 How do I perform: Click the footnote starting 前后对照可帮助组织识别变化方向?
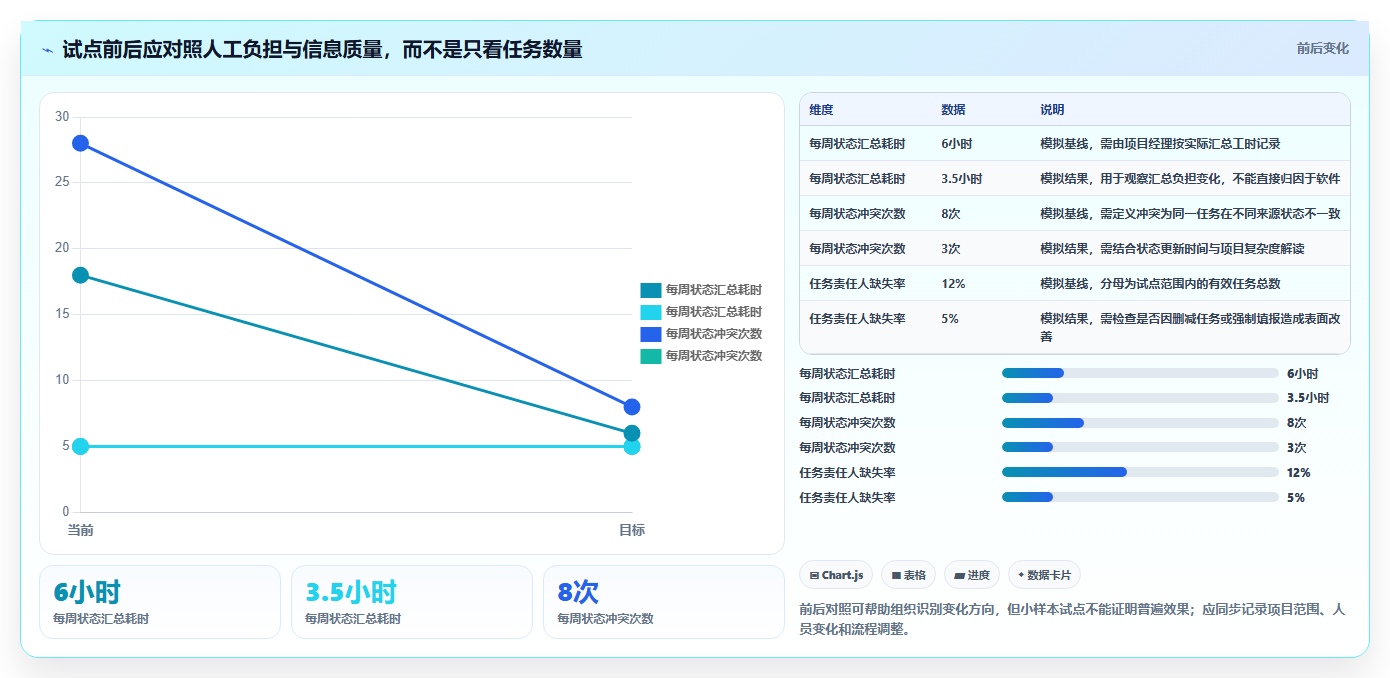pyautogui.click(x=1072, y=620)
